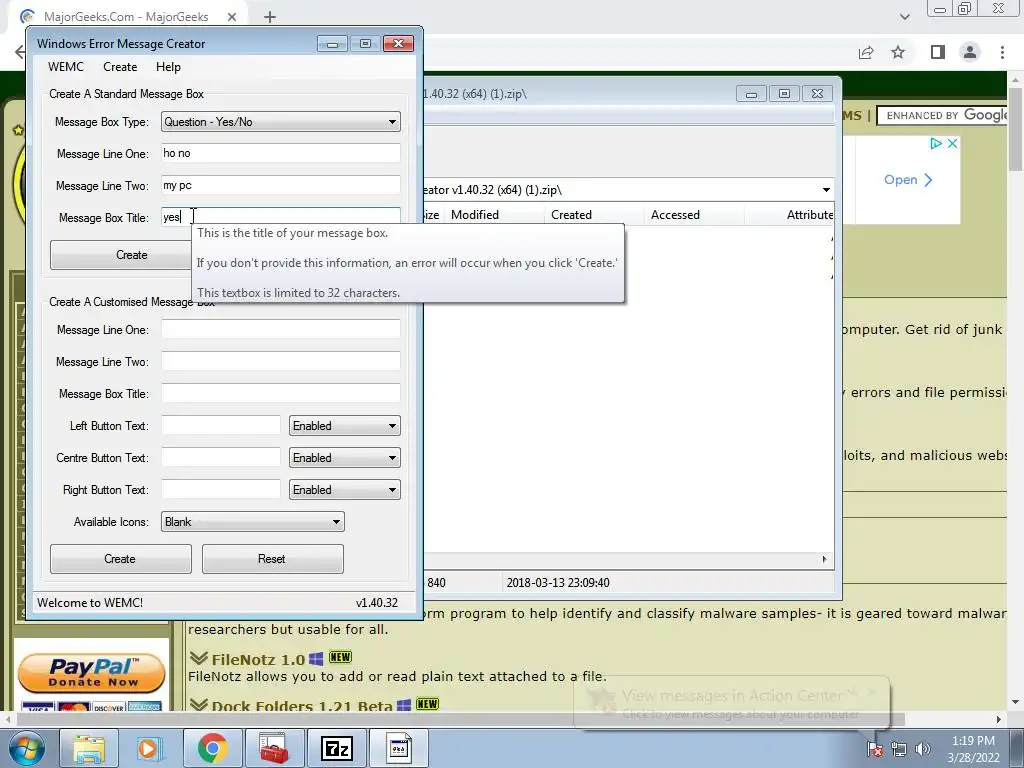1024x768 pixels.
Task: Click Action Center flag tray icon
Action: (x=874, y=749)
